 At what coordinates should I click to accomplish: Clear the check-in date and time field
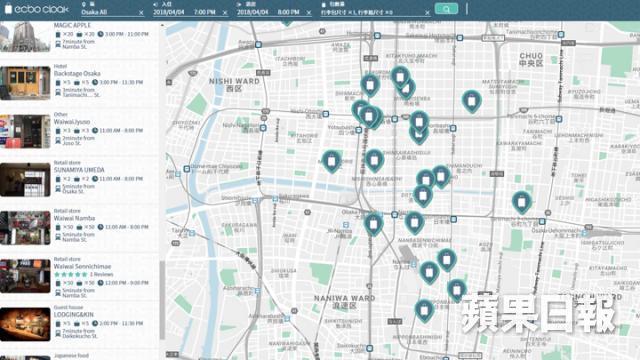[225, 13]
